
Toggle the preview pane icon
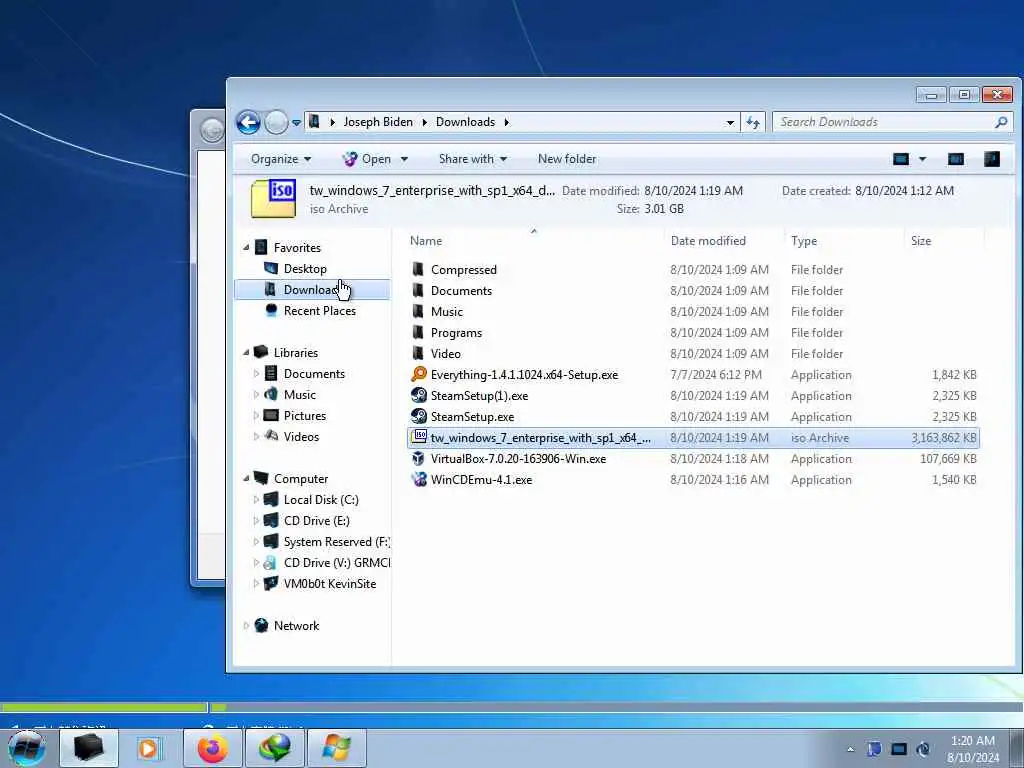[955, 159]
